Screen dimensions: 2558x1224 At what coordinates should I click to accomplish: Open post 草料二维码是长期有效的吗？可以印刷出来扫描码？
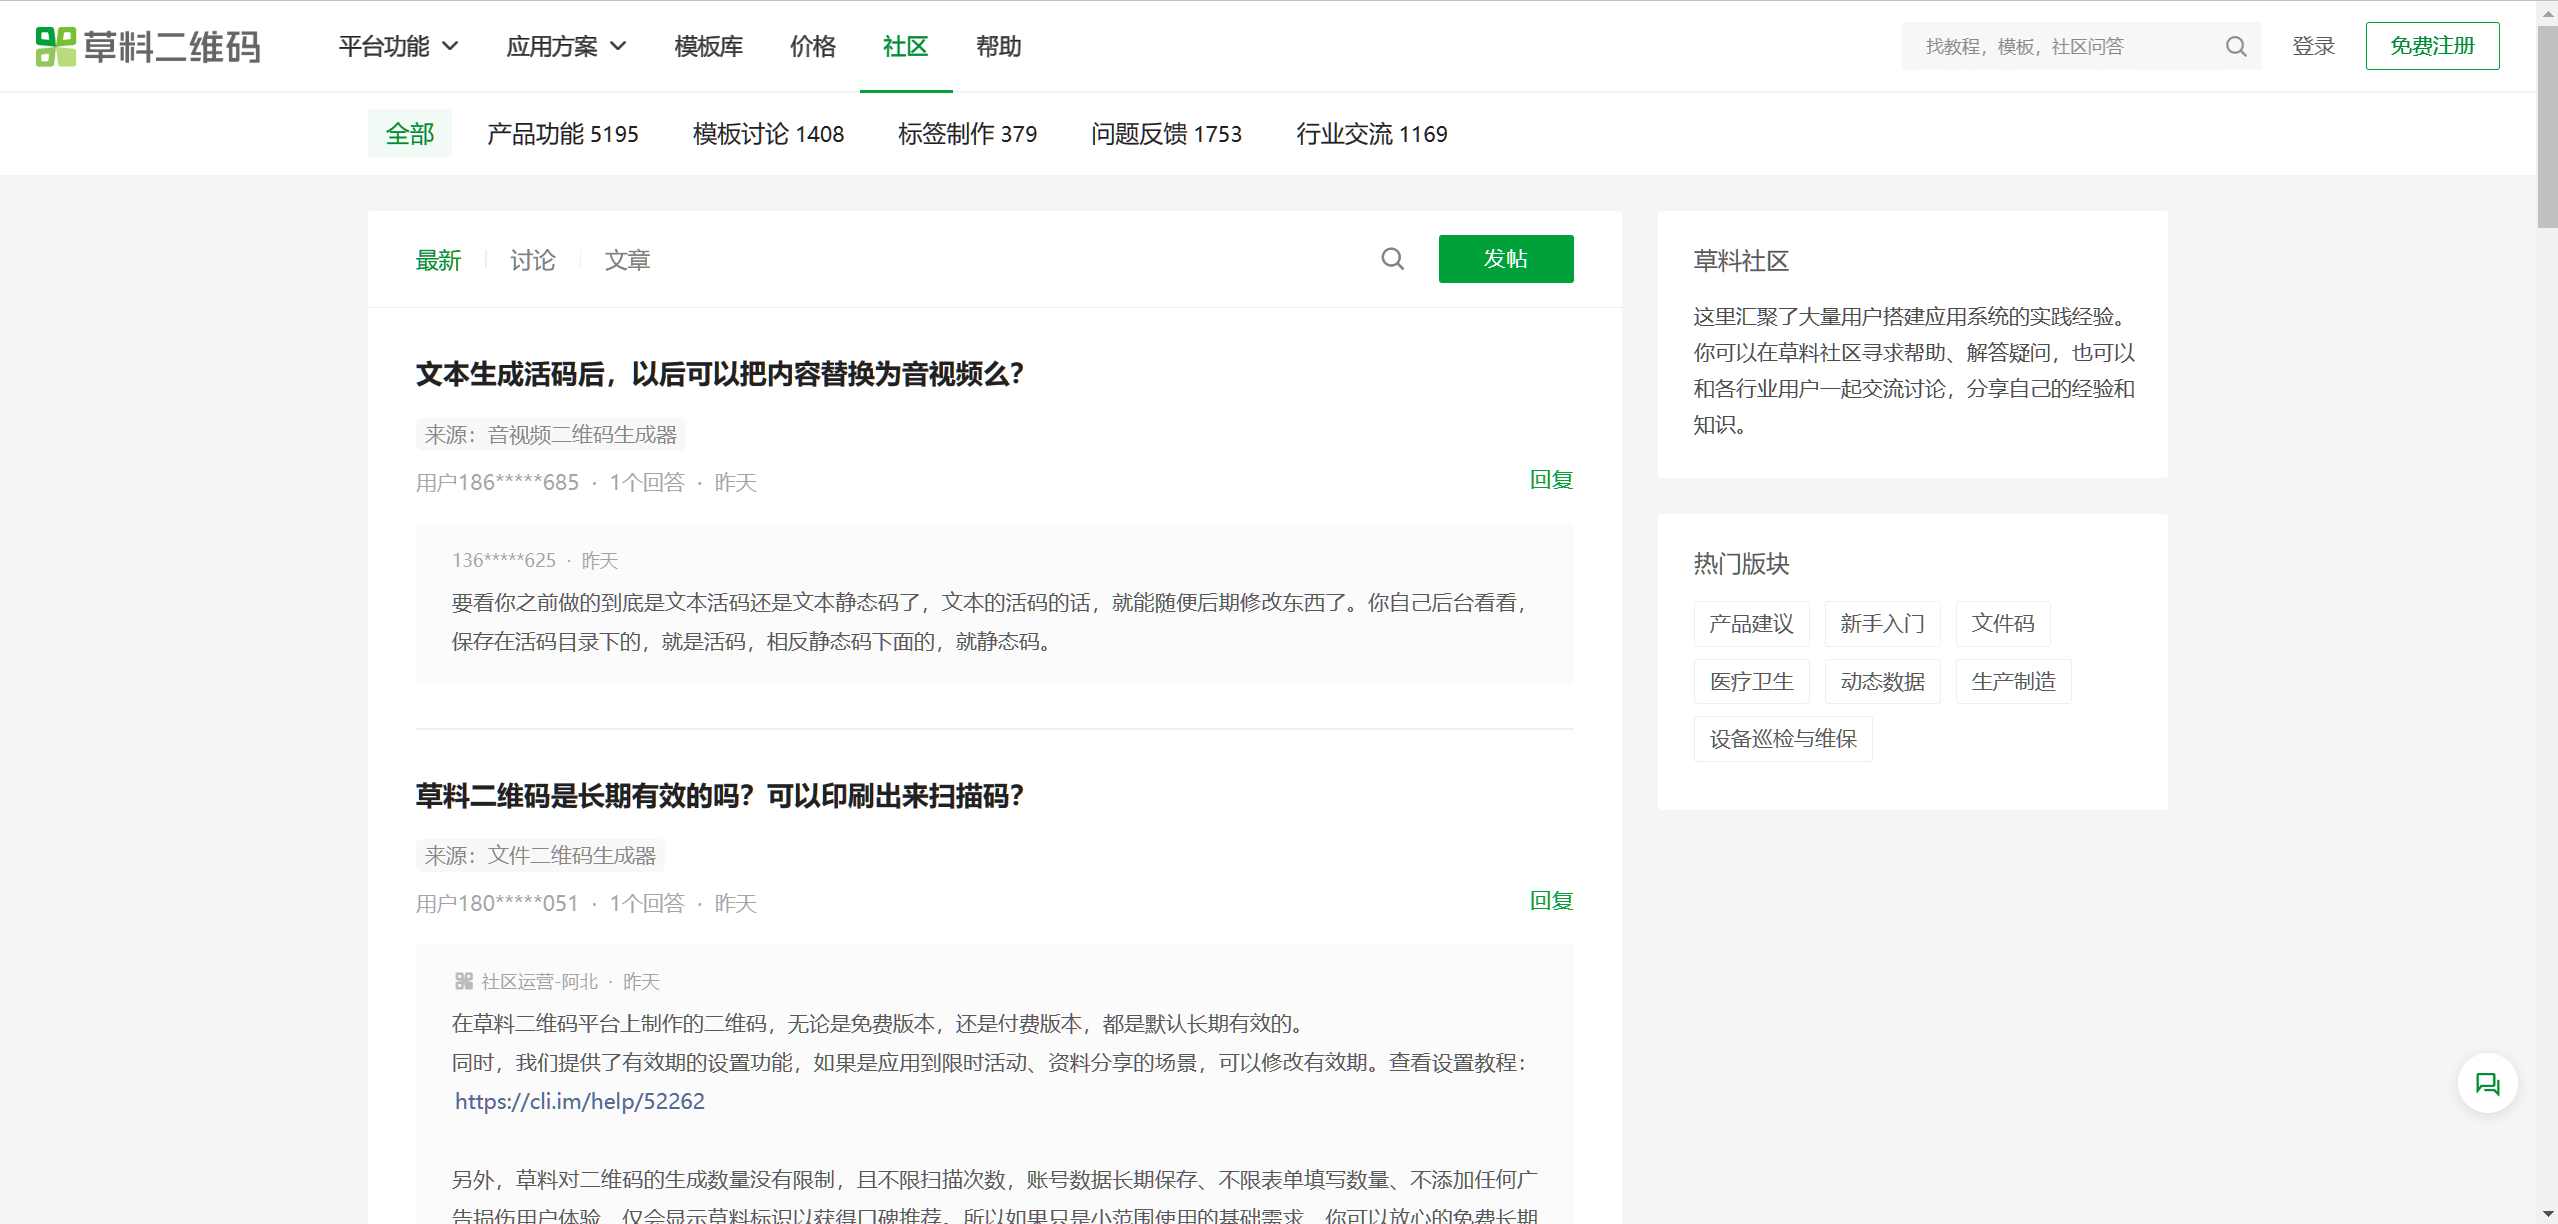(719, 796)
